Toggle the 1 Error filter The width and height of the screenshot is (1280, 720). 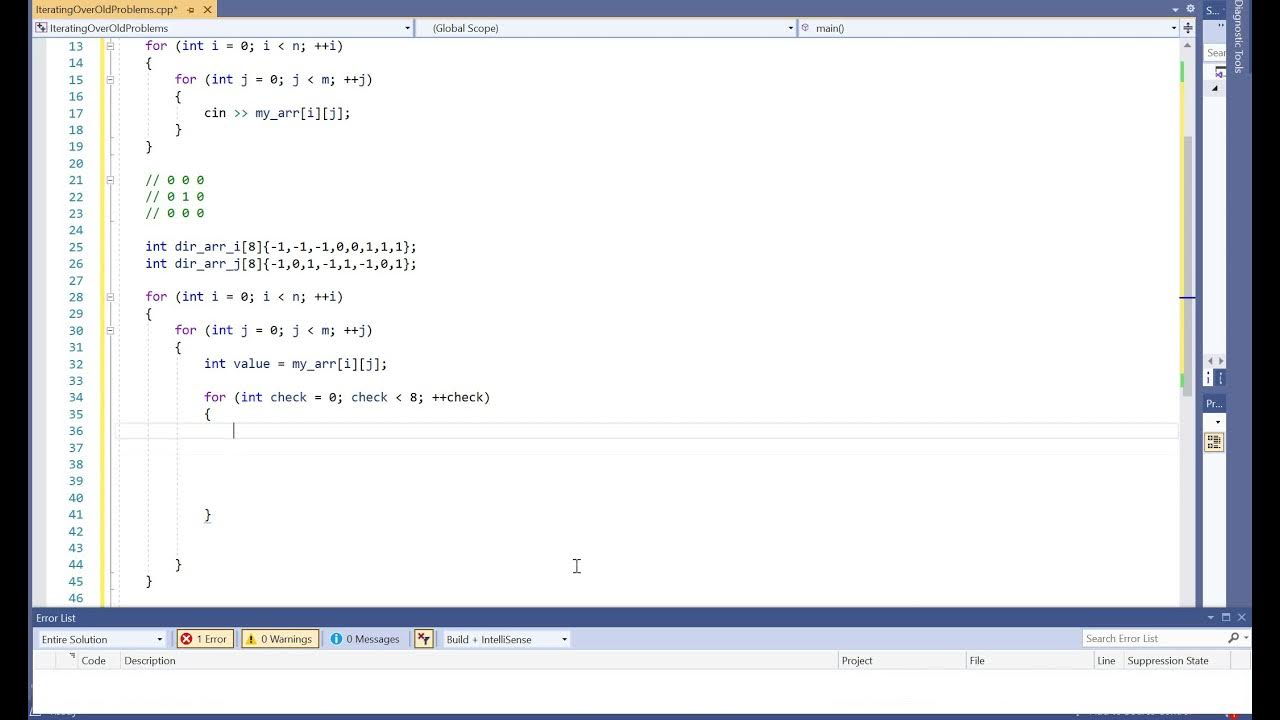click(204, 639)
